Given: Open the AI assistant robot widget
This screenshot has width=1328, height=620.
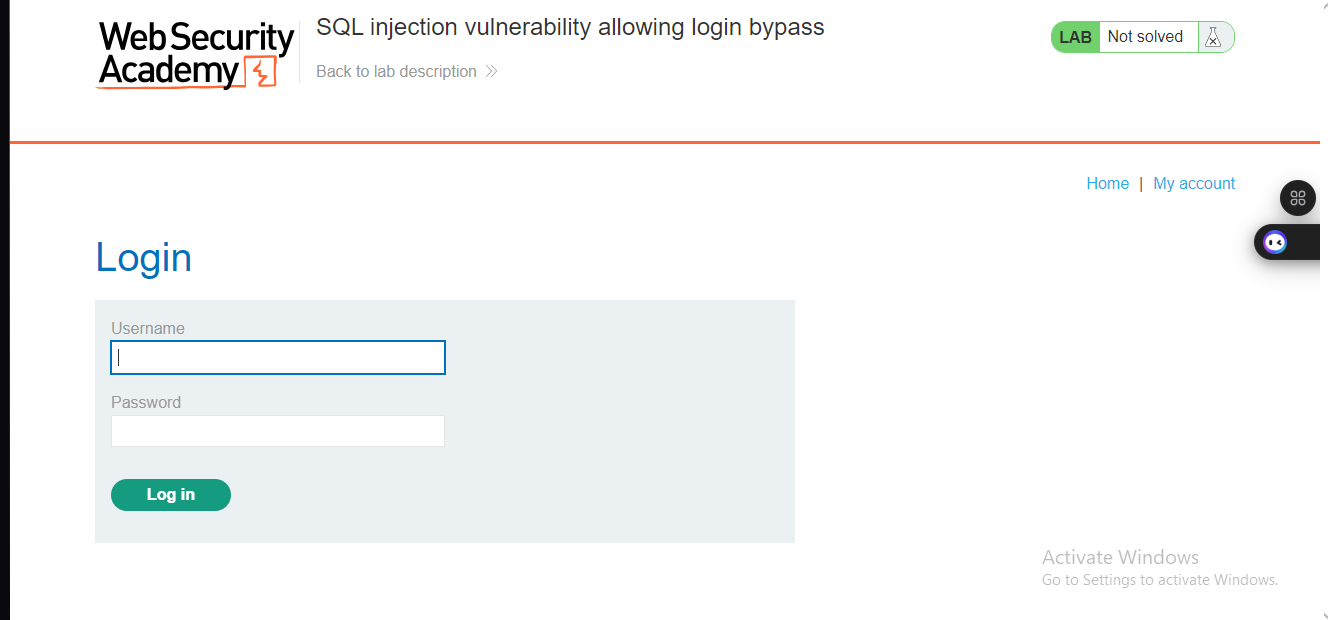Looking at the screenshot, I should (x=1274, y=241).
